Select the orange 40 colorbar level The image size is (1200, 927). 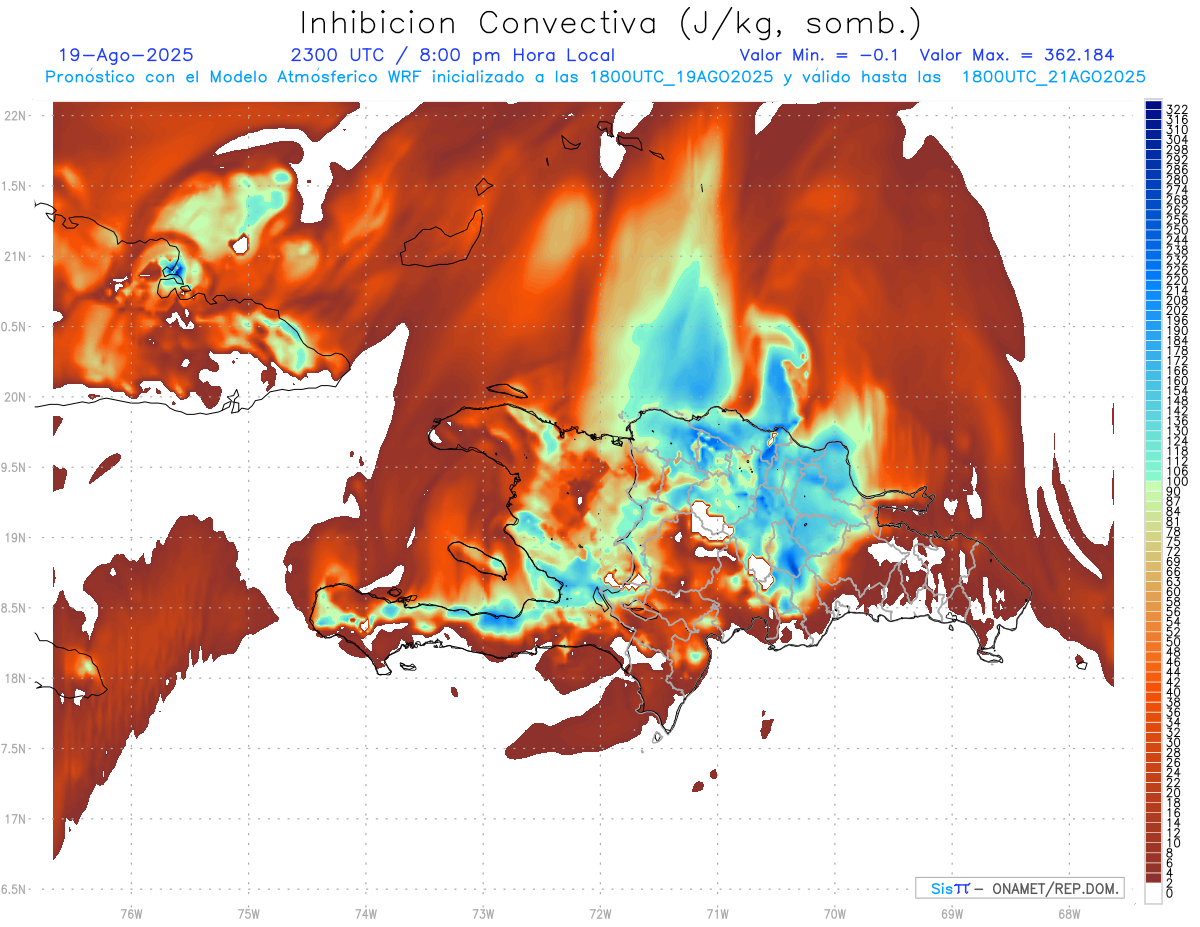[x=1153, y=692]
